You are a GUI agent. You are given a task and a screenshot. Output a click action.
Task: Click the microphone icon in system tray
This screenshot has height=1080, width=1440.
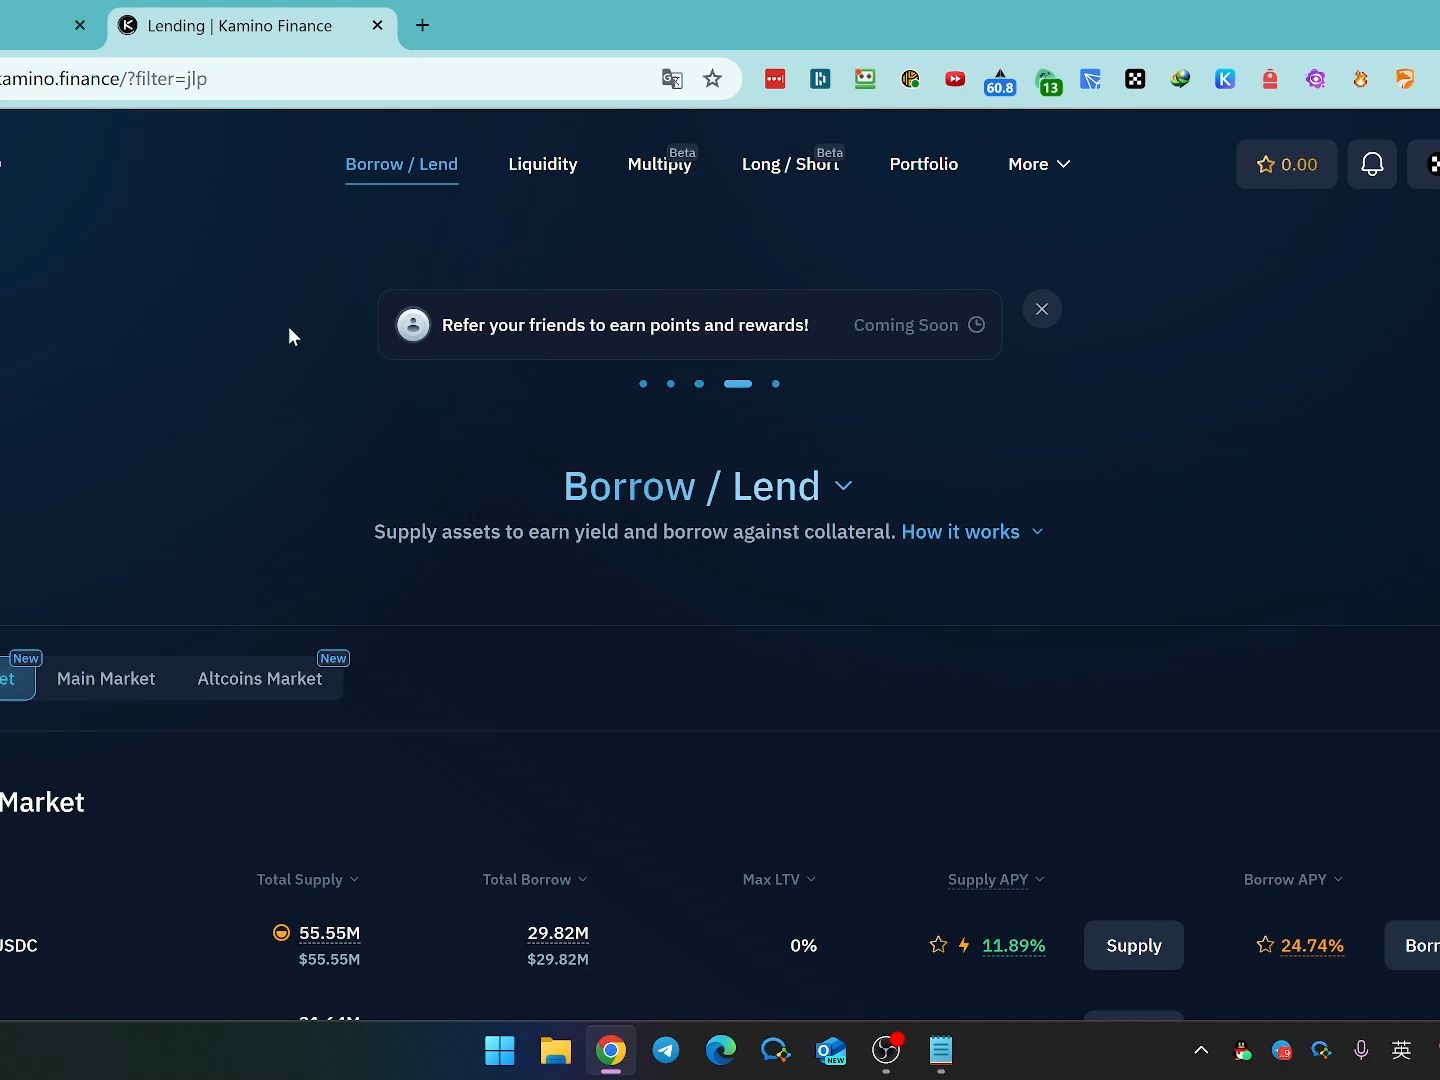(1361, 1050)
